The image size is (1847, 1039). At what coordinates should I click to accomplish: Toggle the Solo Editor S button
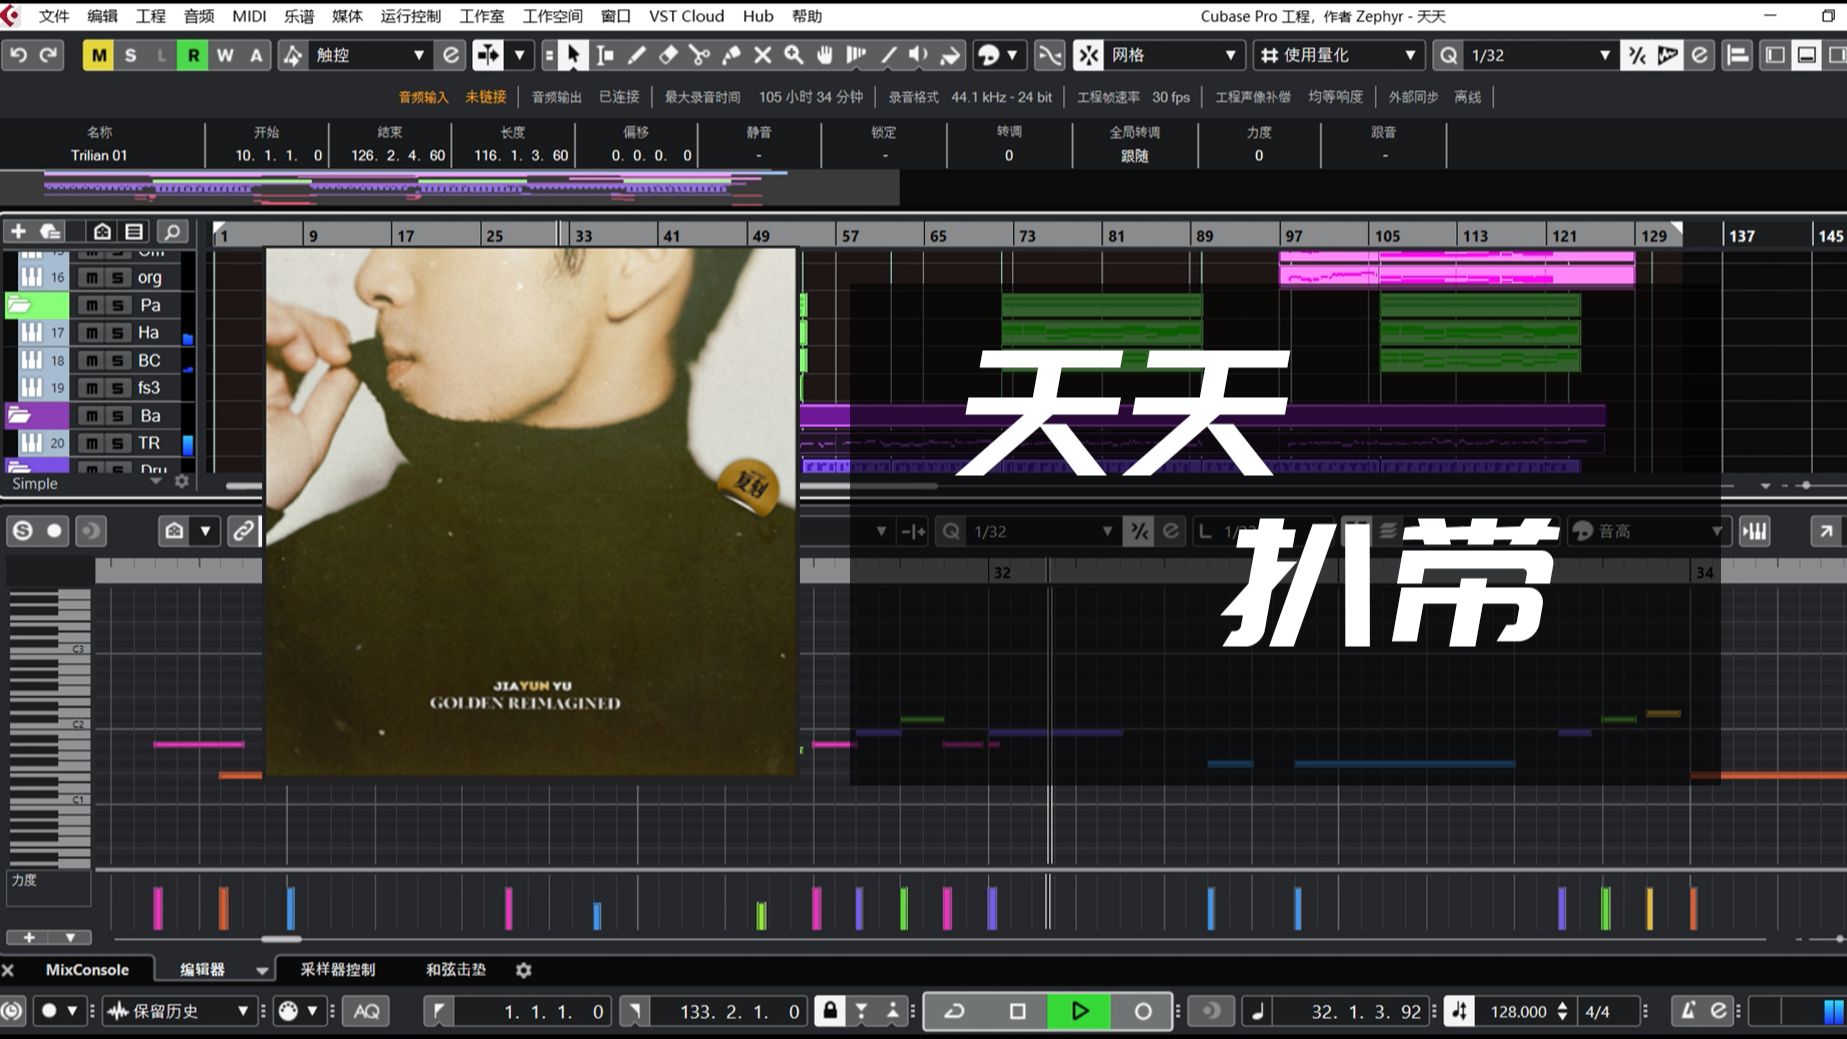coord(22,531)
